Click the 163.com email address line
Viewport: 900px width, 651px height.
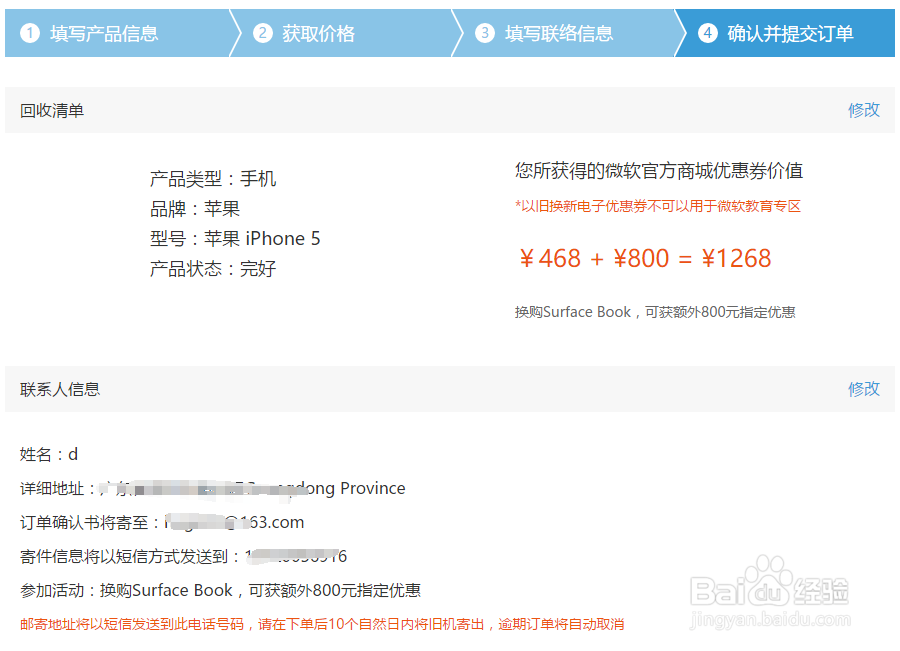point(162,522)
